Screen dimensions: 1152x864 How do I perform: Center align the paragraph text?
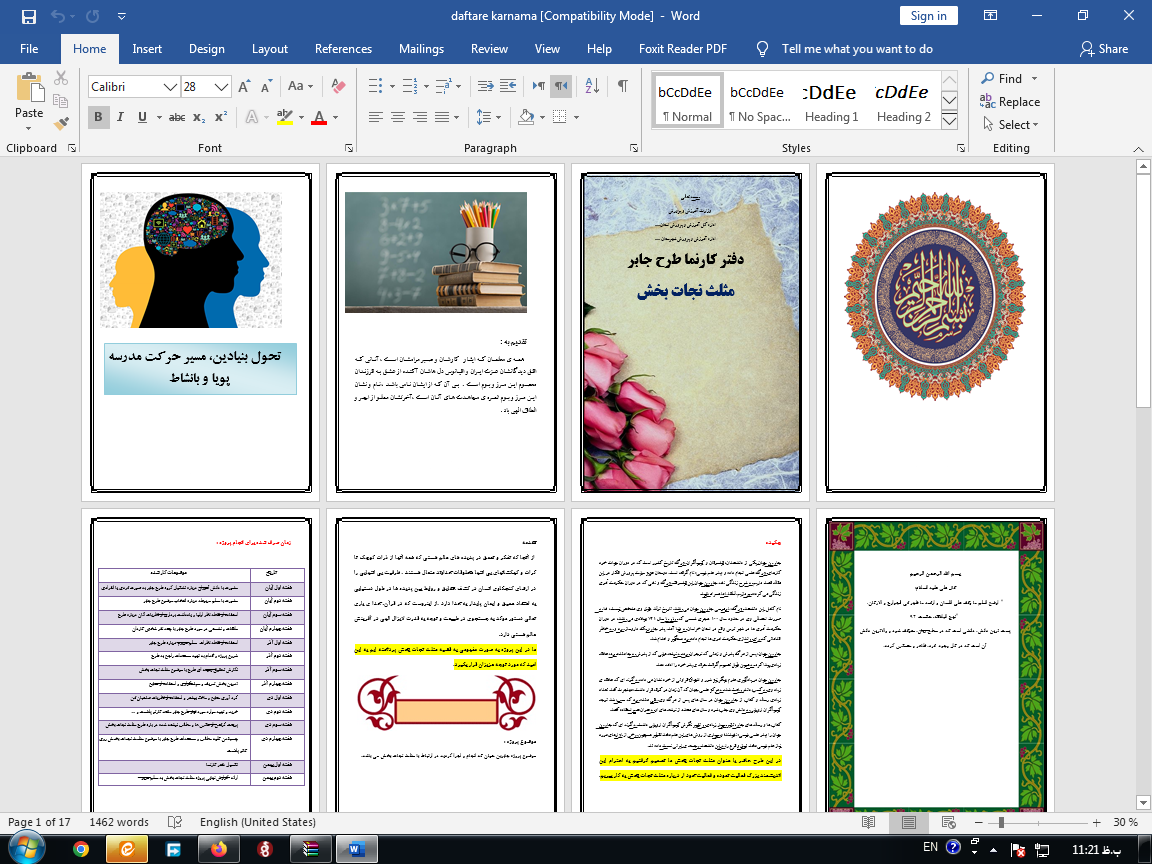pyautogui.click(x=398, y=117)
